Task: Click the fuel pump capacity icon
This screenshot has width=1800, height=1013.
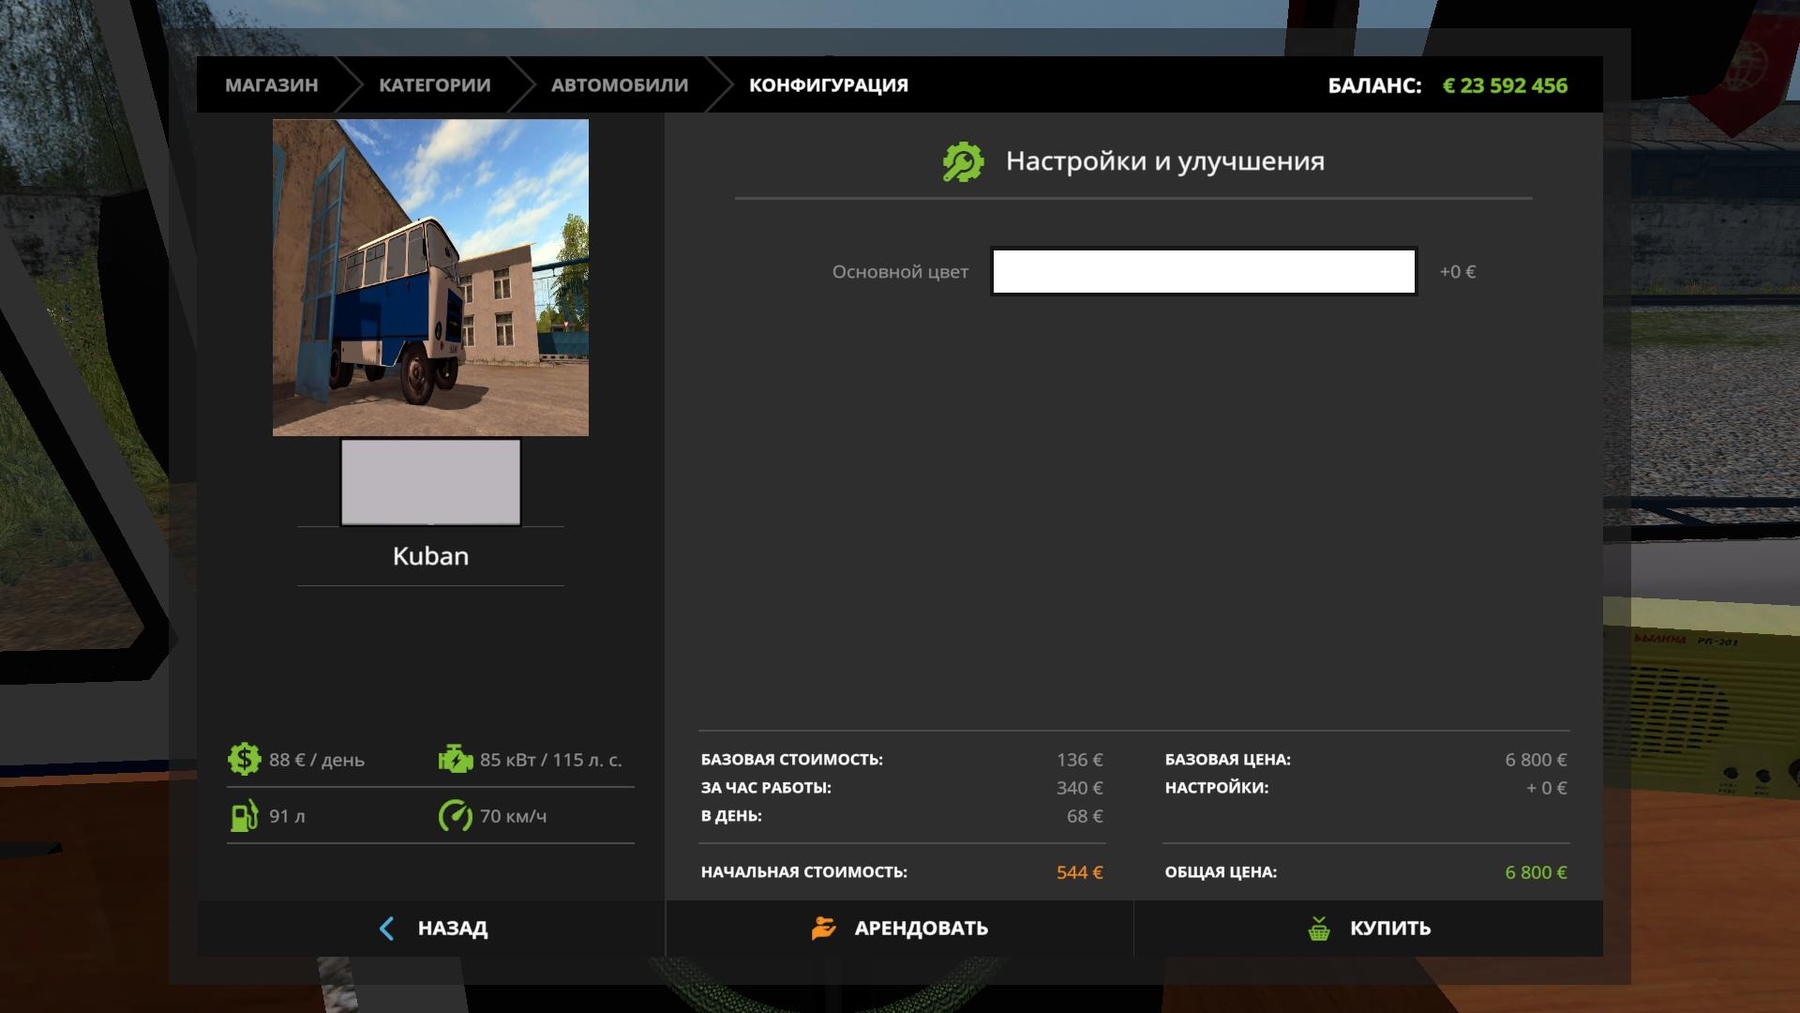Action: pyautogui.click(x=244, y=816)
